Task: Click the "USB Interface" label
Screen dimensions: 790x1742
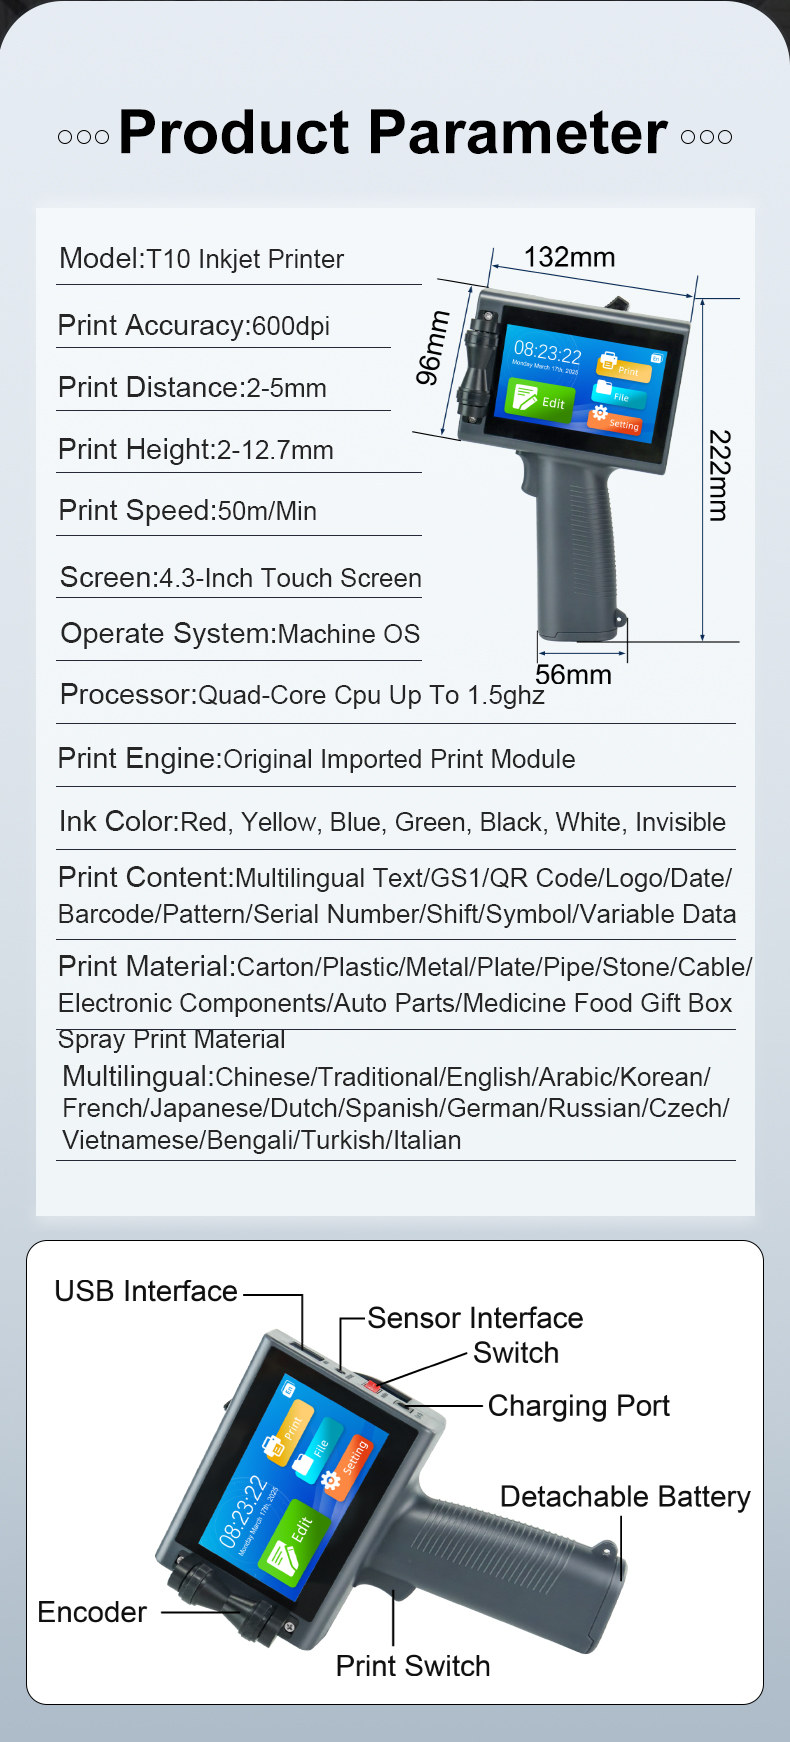Action: pos(146,1291)
